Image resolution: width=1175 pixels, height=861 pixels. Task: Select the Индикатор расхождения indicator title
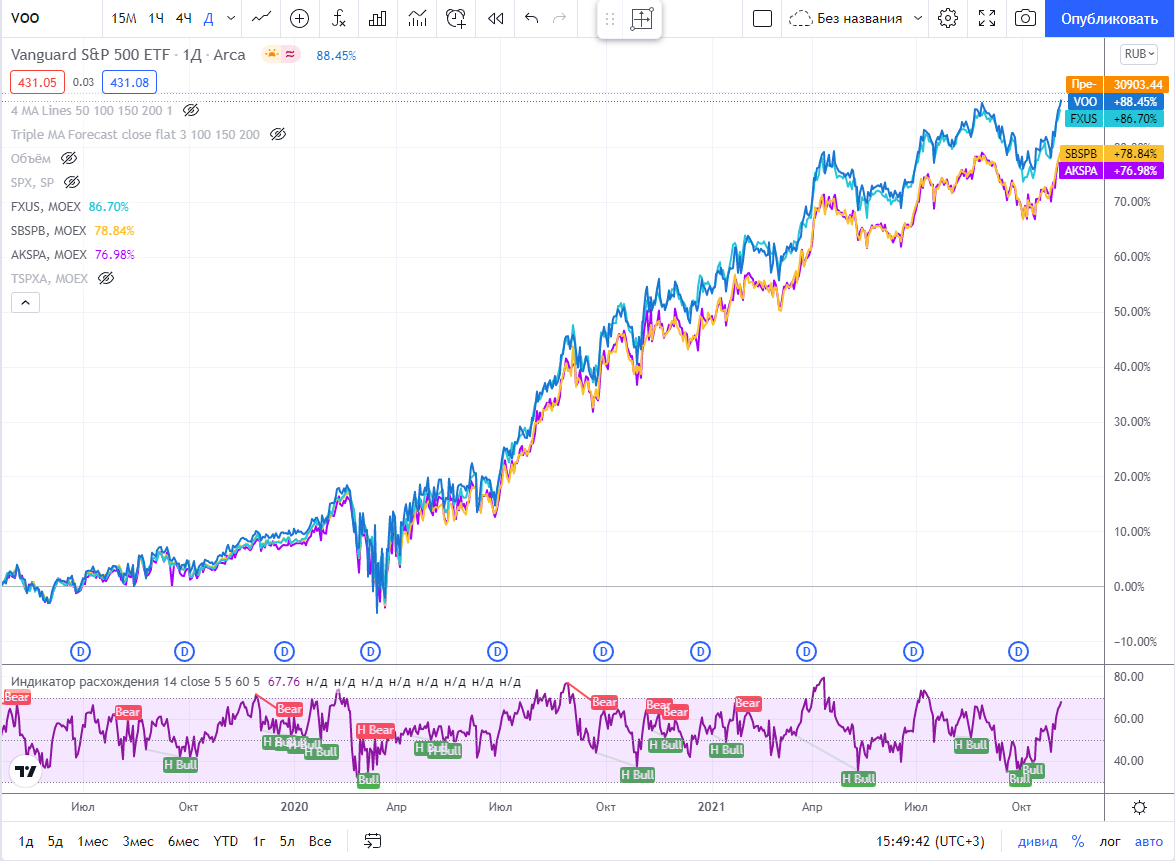(135, 682)
